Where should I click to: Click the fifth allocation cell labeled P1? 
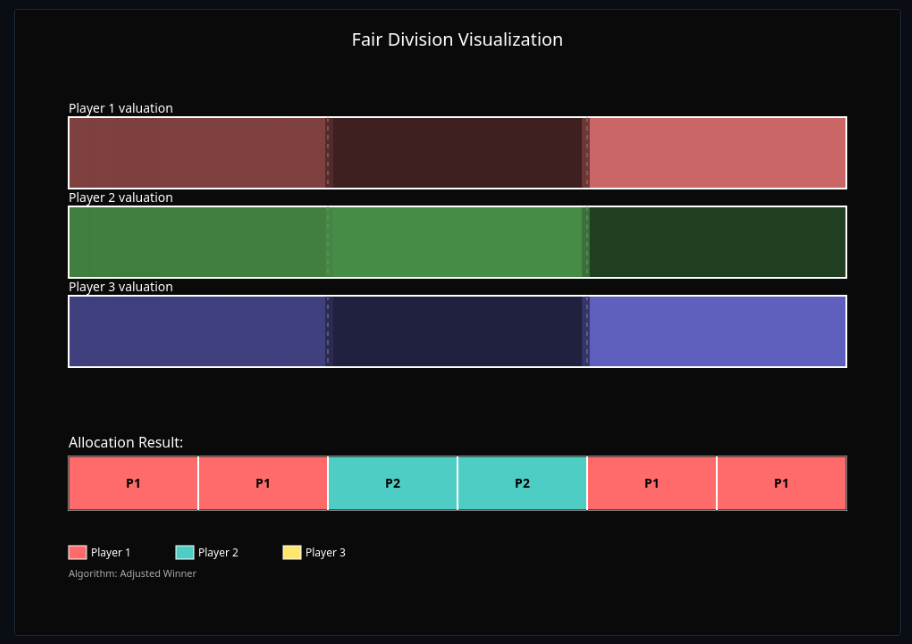[652, 483]
